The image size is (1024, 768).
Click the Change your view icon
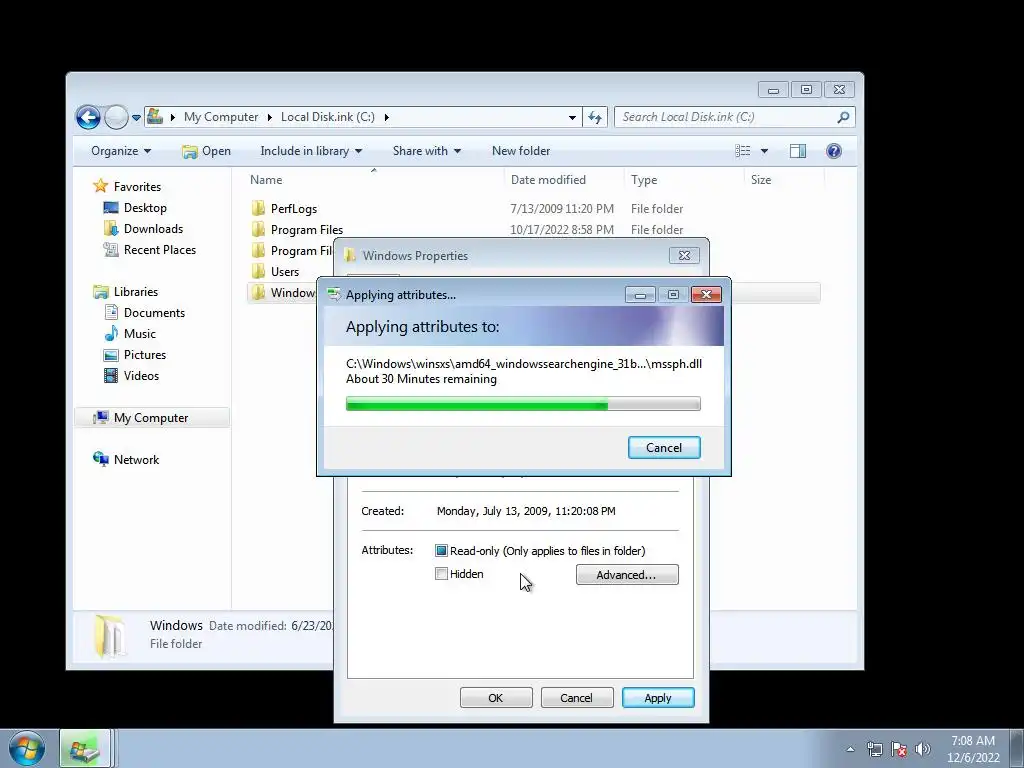coord(743,151)
